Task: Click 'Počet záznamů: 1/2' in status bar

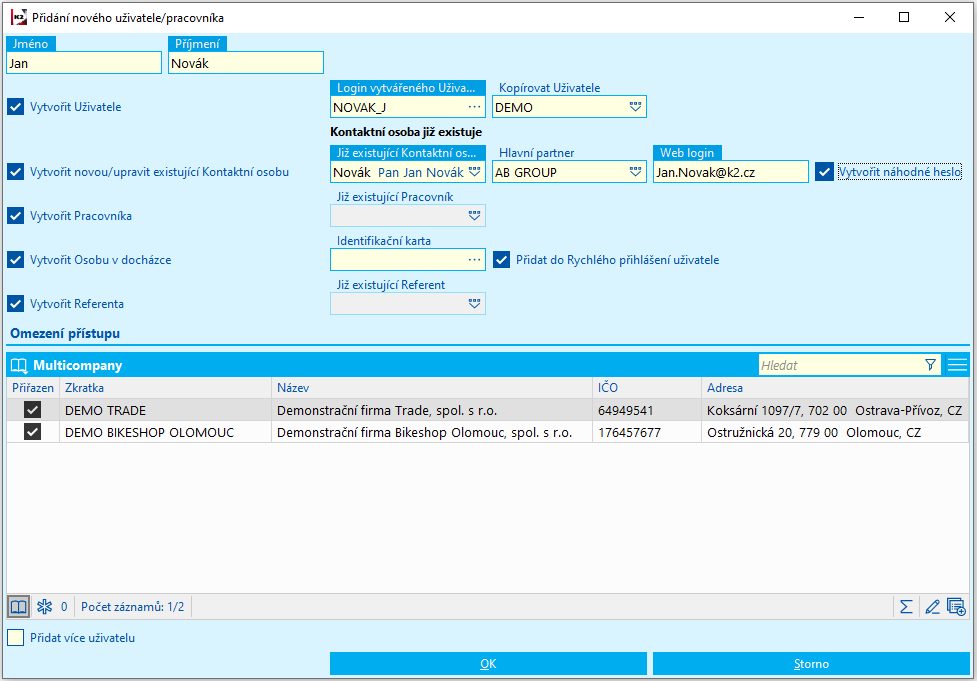Action: point(133,606)
